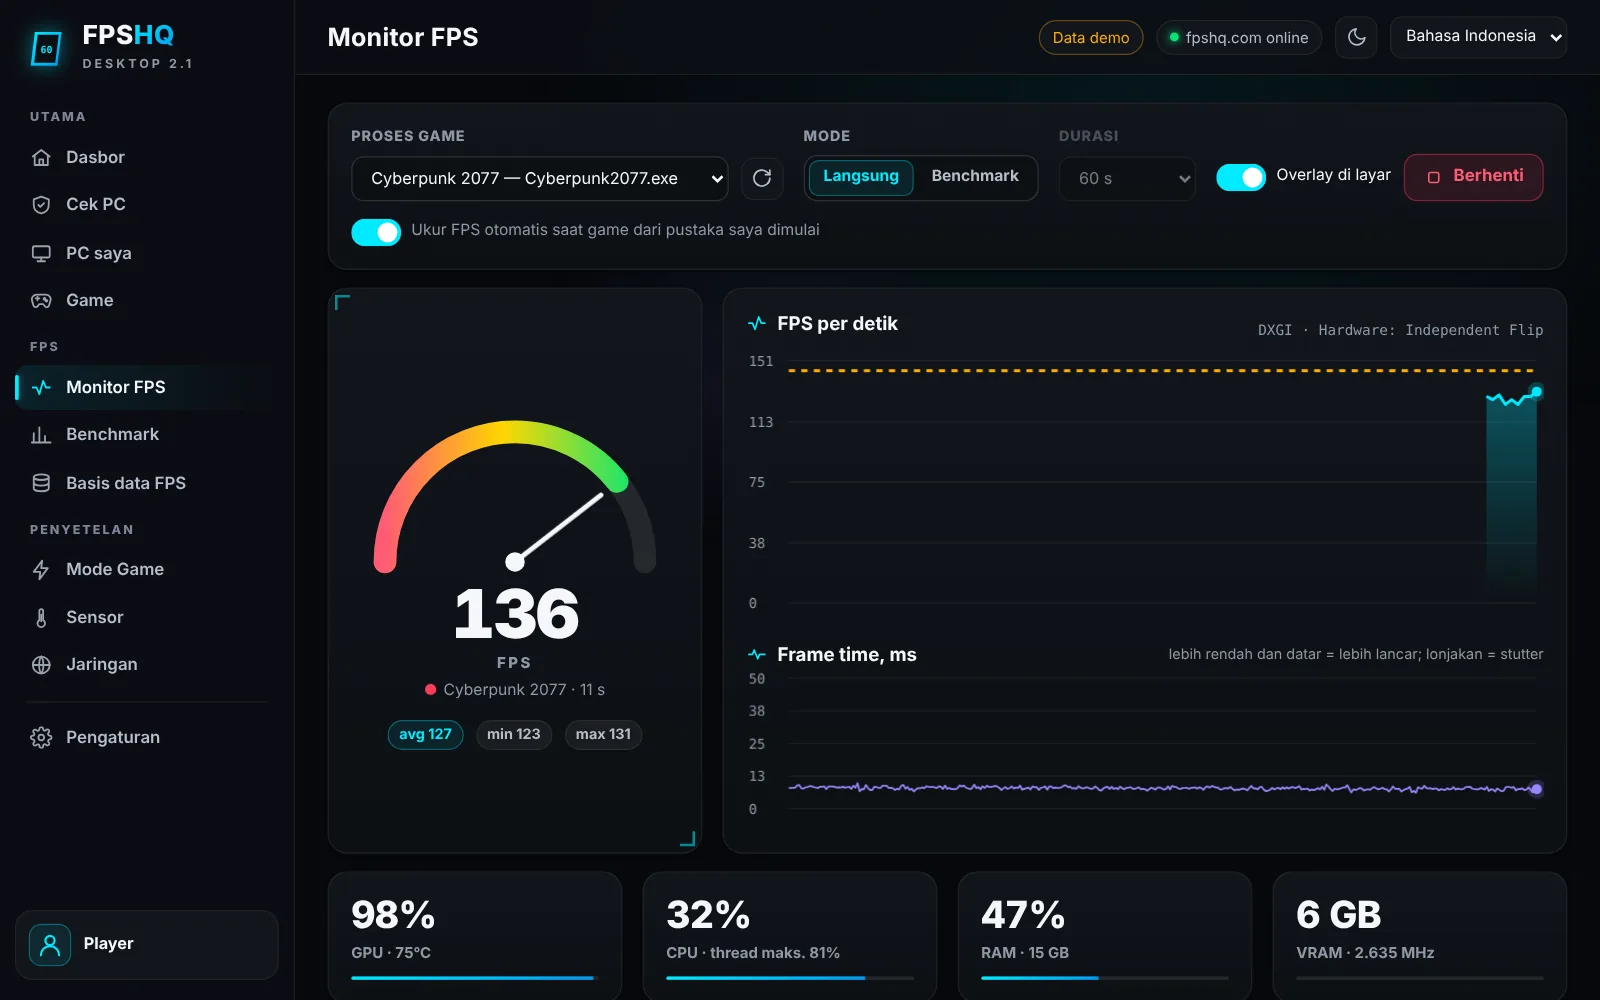Click the GPU 98% usage bar
The width and height of the screenshot is (1600, 1000).
[475, 978]
